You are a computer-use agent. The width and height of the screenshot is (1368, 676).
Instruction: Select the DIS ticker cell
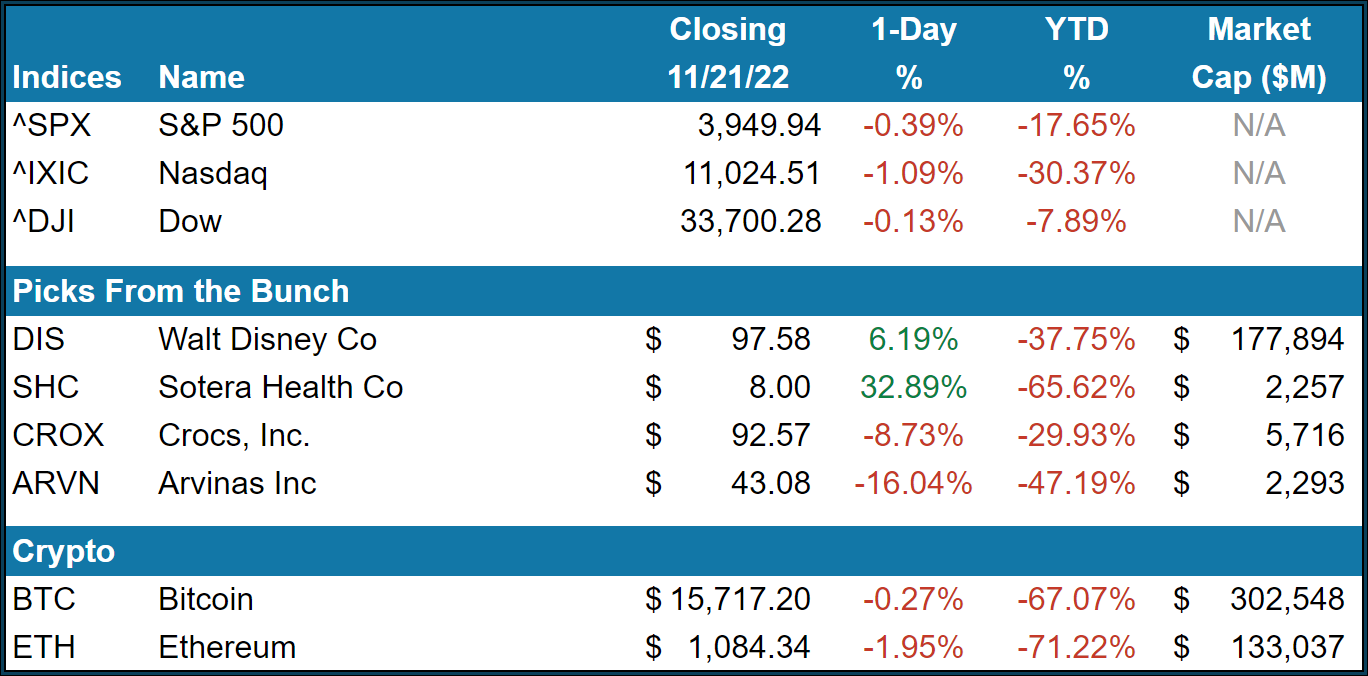(x=39, y=340)
